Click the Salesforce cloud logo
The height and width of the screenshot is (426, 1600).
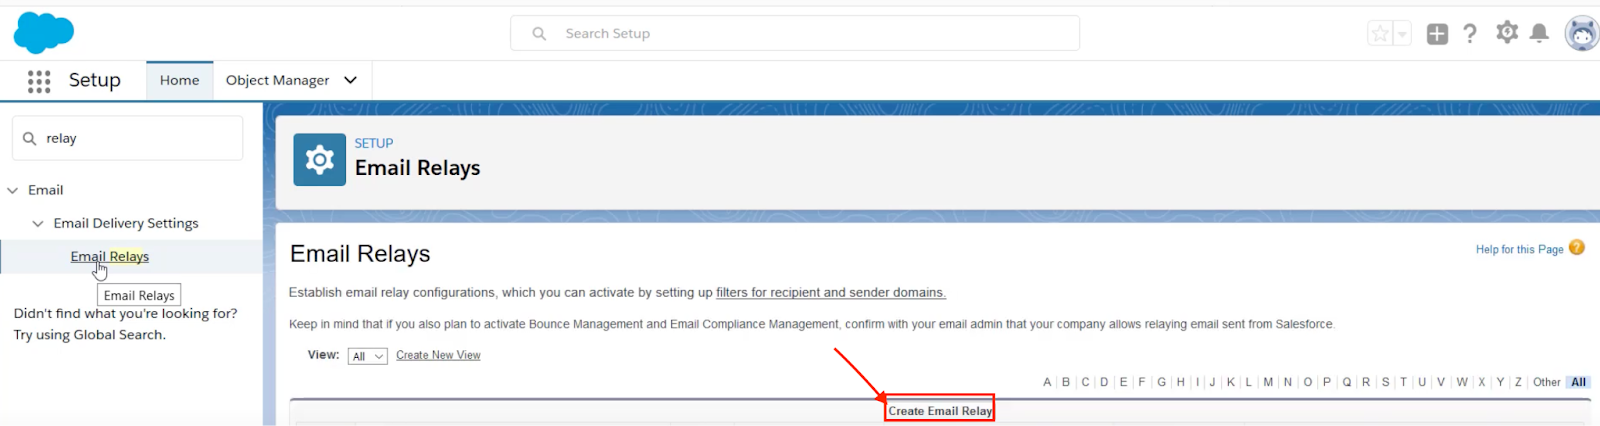[x=43, y=32]
